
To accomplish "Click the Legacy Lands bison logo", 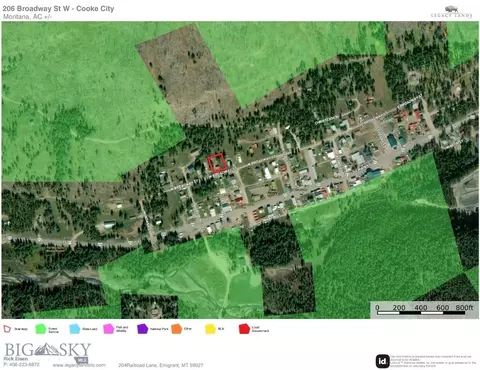I will [452, 12].
